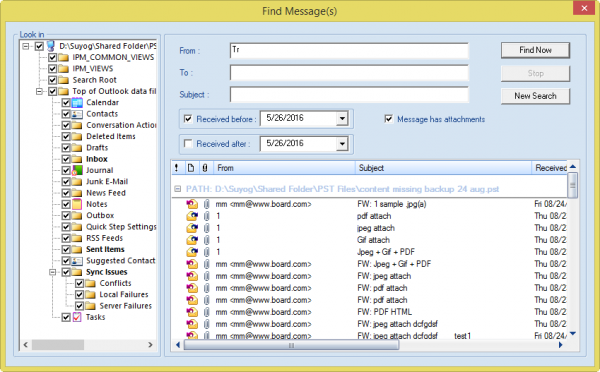Select the IPM_VIEWS folder
Screen dimensions: 600x372
[93, 69]
